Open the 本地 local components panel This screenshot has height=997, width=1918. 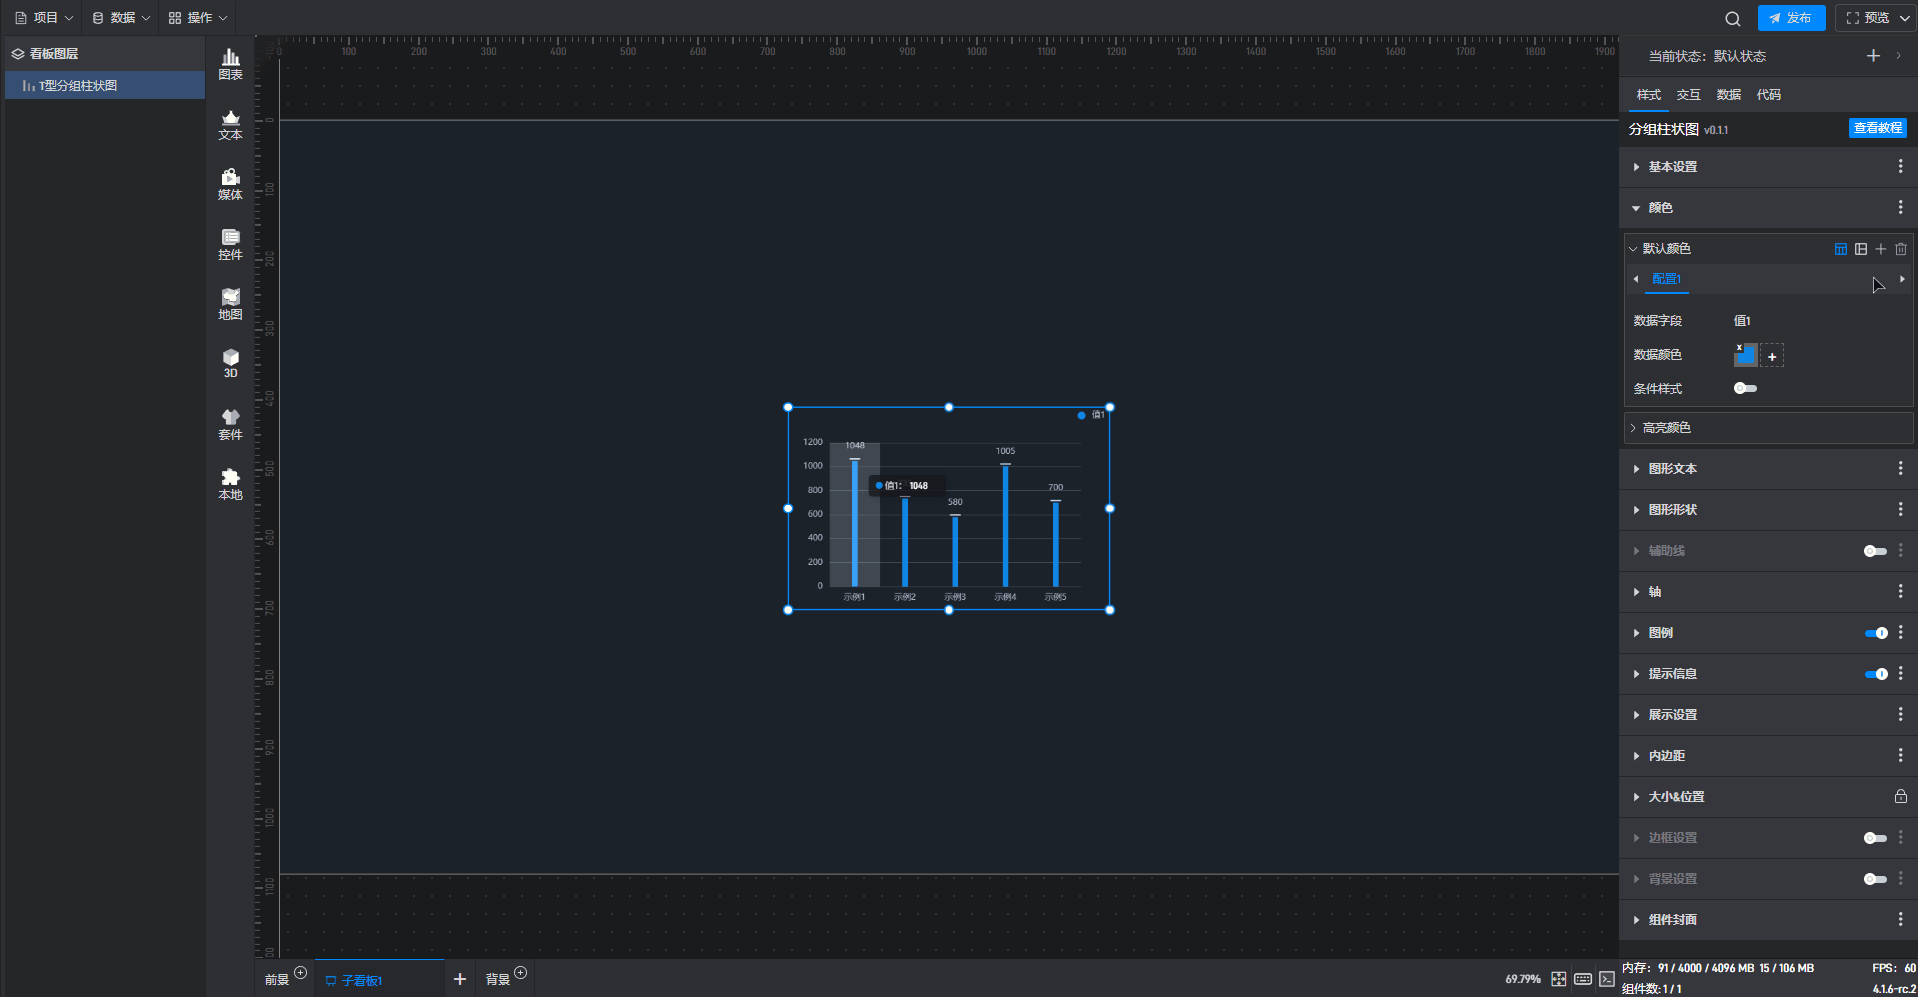pyautogui.click(x=230, y=484)
